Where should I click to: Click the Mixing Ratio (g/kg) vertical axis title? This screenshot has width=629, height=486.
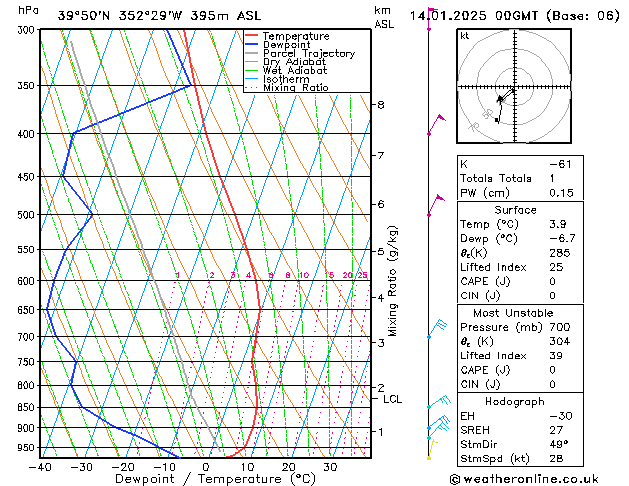click(x=392, y=281)
